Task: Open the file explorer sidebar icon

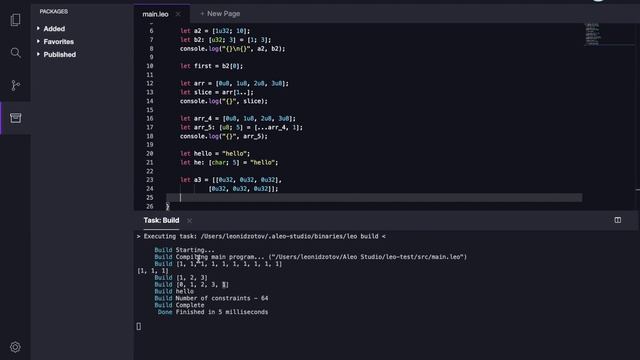Action: pyautogui.click(x=16, y=20)
